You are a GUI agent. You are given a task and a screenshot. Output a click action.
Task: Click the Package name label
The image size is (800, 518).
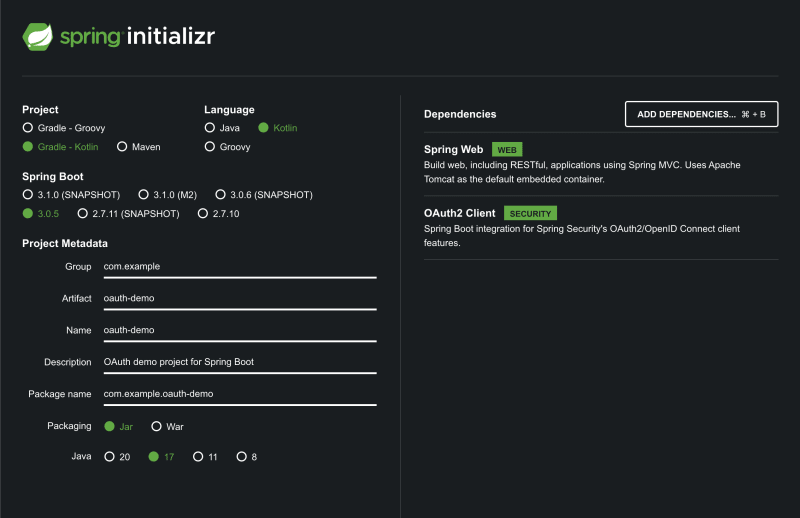(60, 394)
